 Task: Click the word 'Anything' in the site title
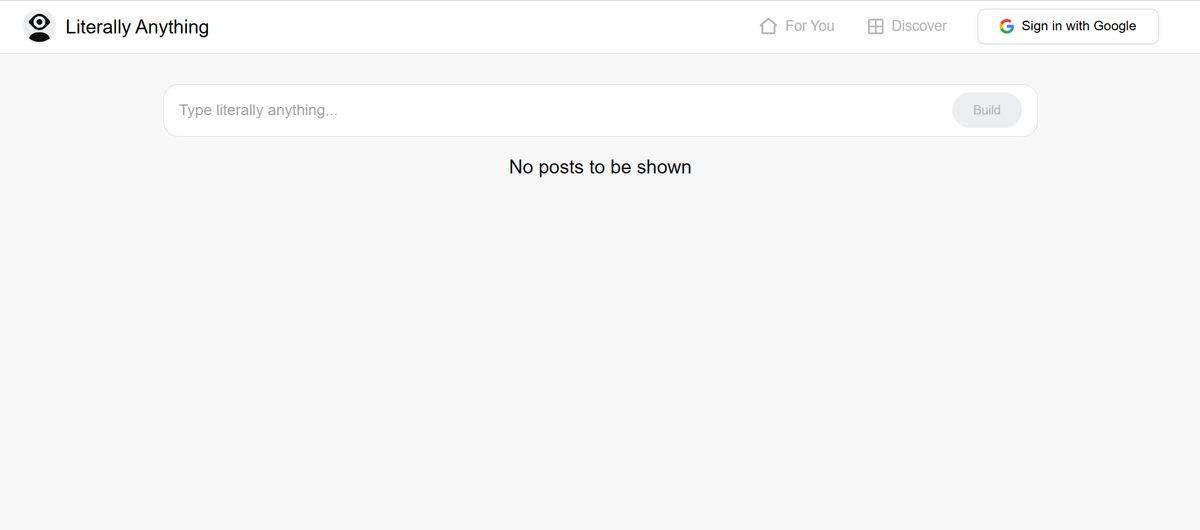(x=172, y=27)
